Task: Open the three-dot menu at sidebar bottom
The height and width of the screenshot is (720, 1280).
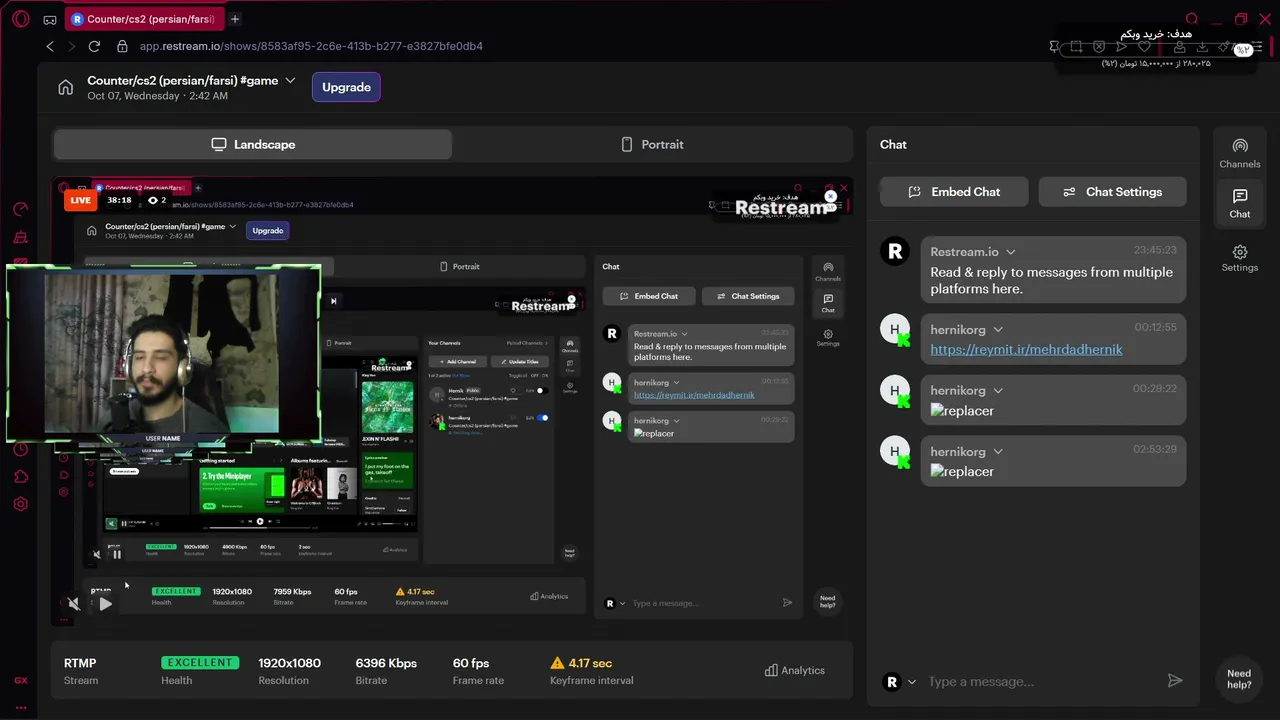Action: coord(20,707)
